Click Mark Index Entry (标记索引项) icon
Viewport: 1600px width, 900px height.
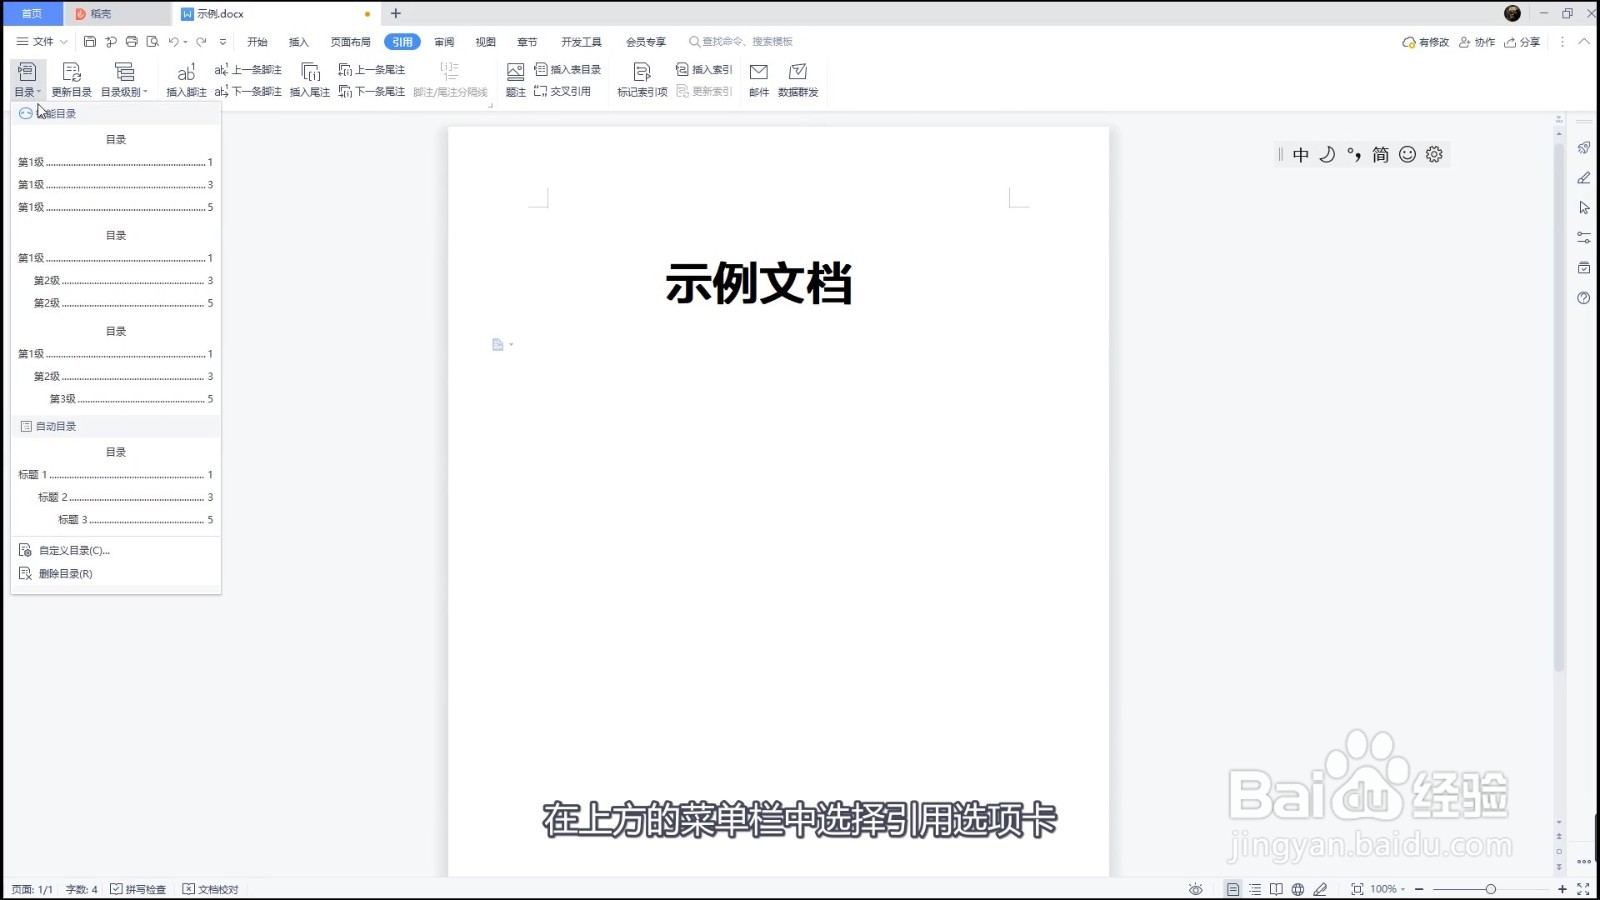pos(642,80)
